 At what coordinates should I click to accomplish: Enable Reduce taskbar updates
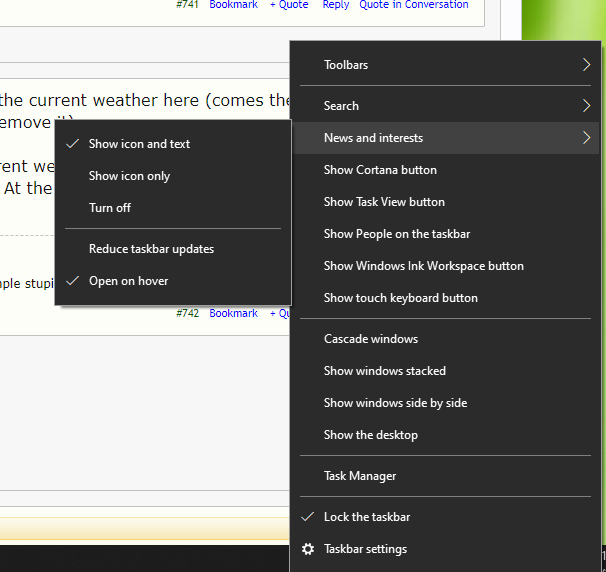(x=151, y=249)
